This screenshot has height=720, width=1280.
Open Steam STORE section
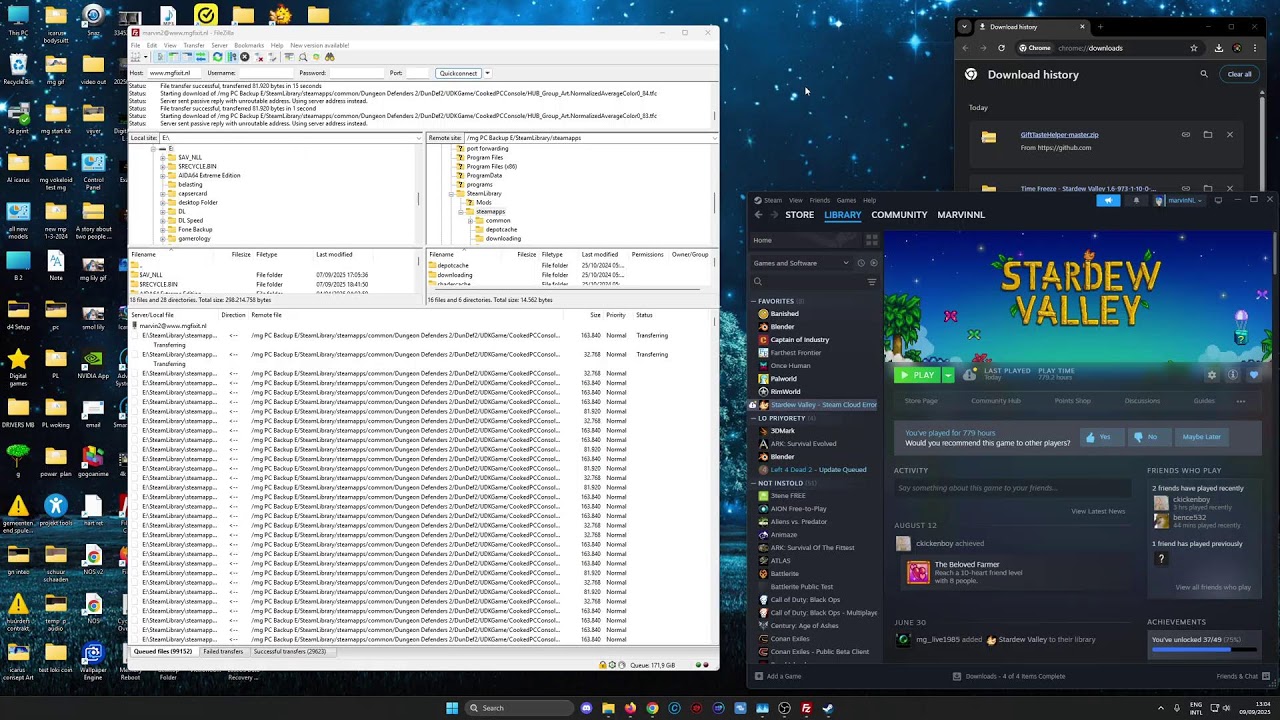click(x=799, y=215)
